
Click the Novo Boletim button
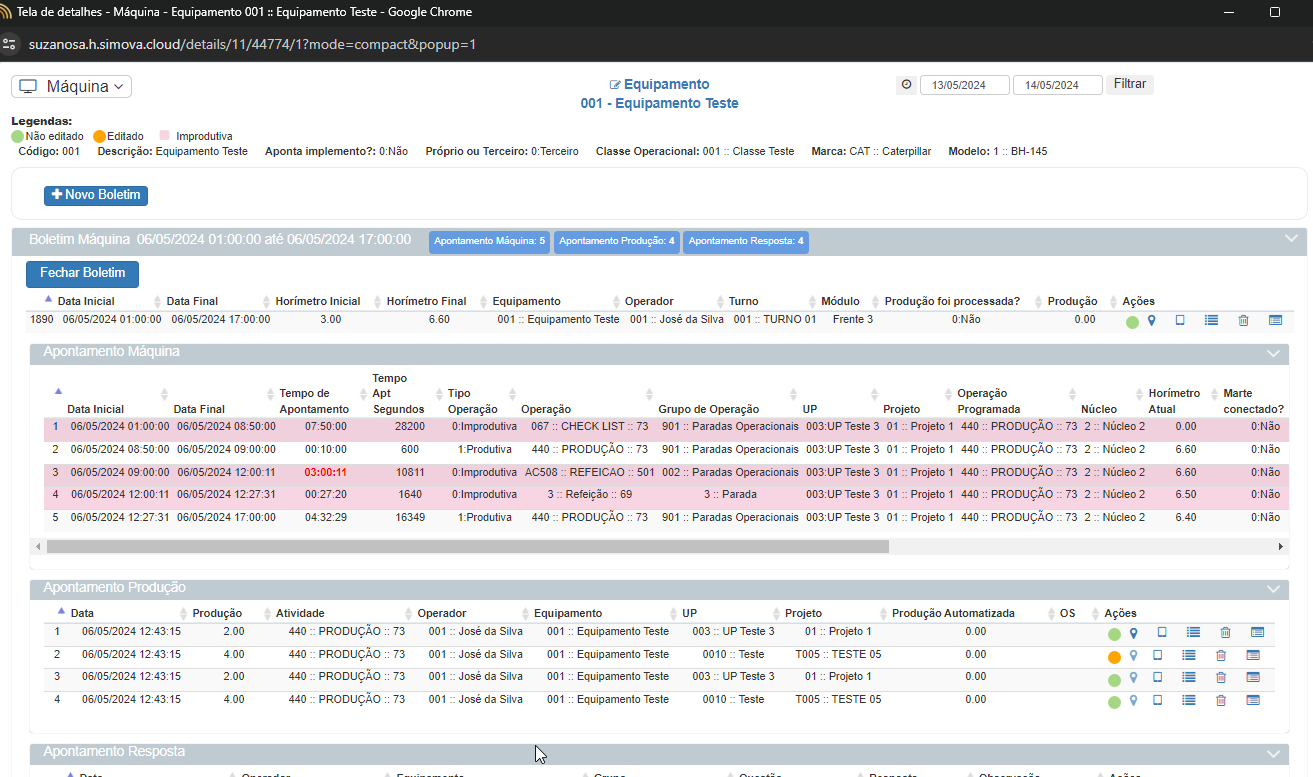(x=96, y=195)
